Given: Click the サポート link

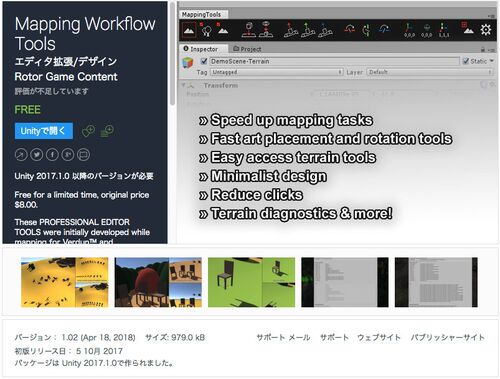Looking at the screenshot, I should click(x=334, y=337).
